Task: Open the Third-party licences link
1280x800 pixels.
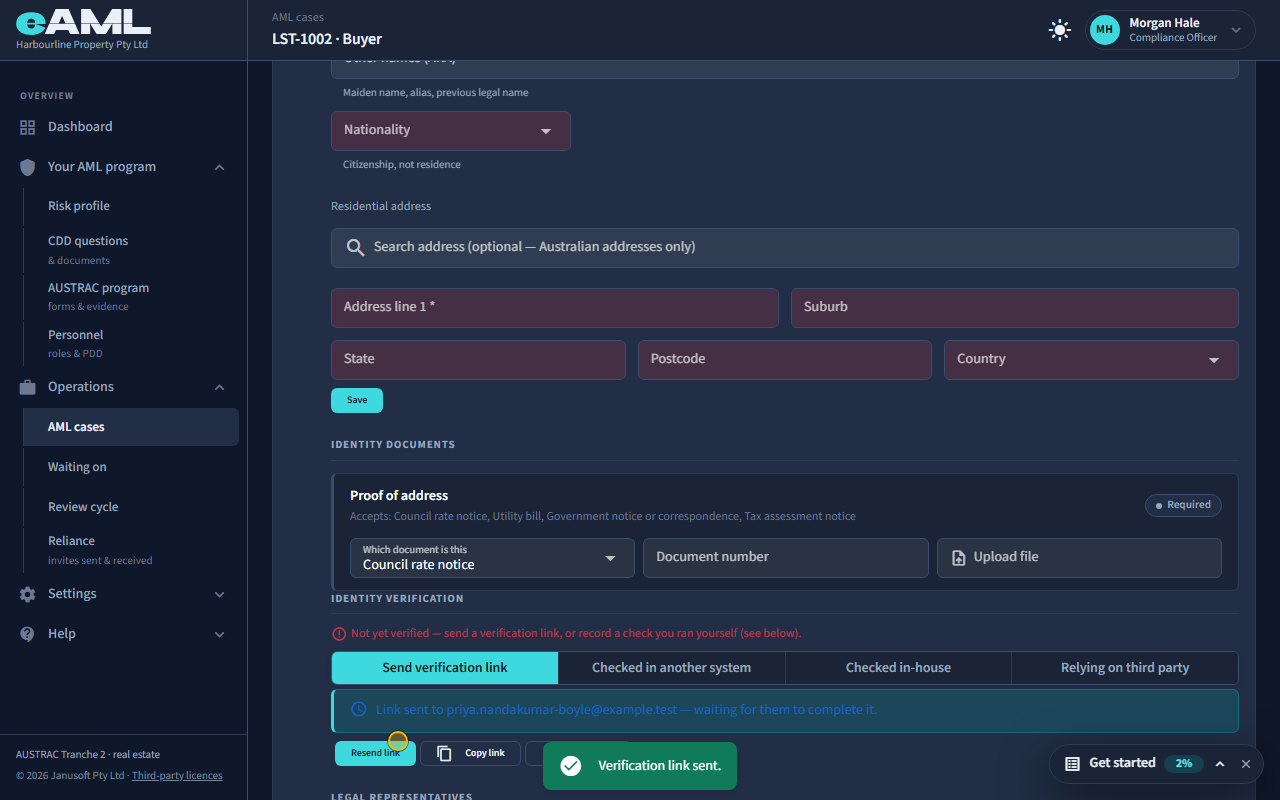Action: [x=177, y=776]
